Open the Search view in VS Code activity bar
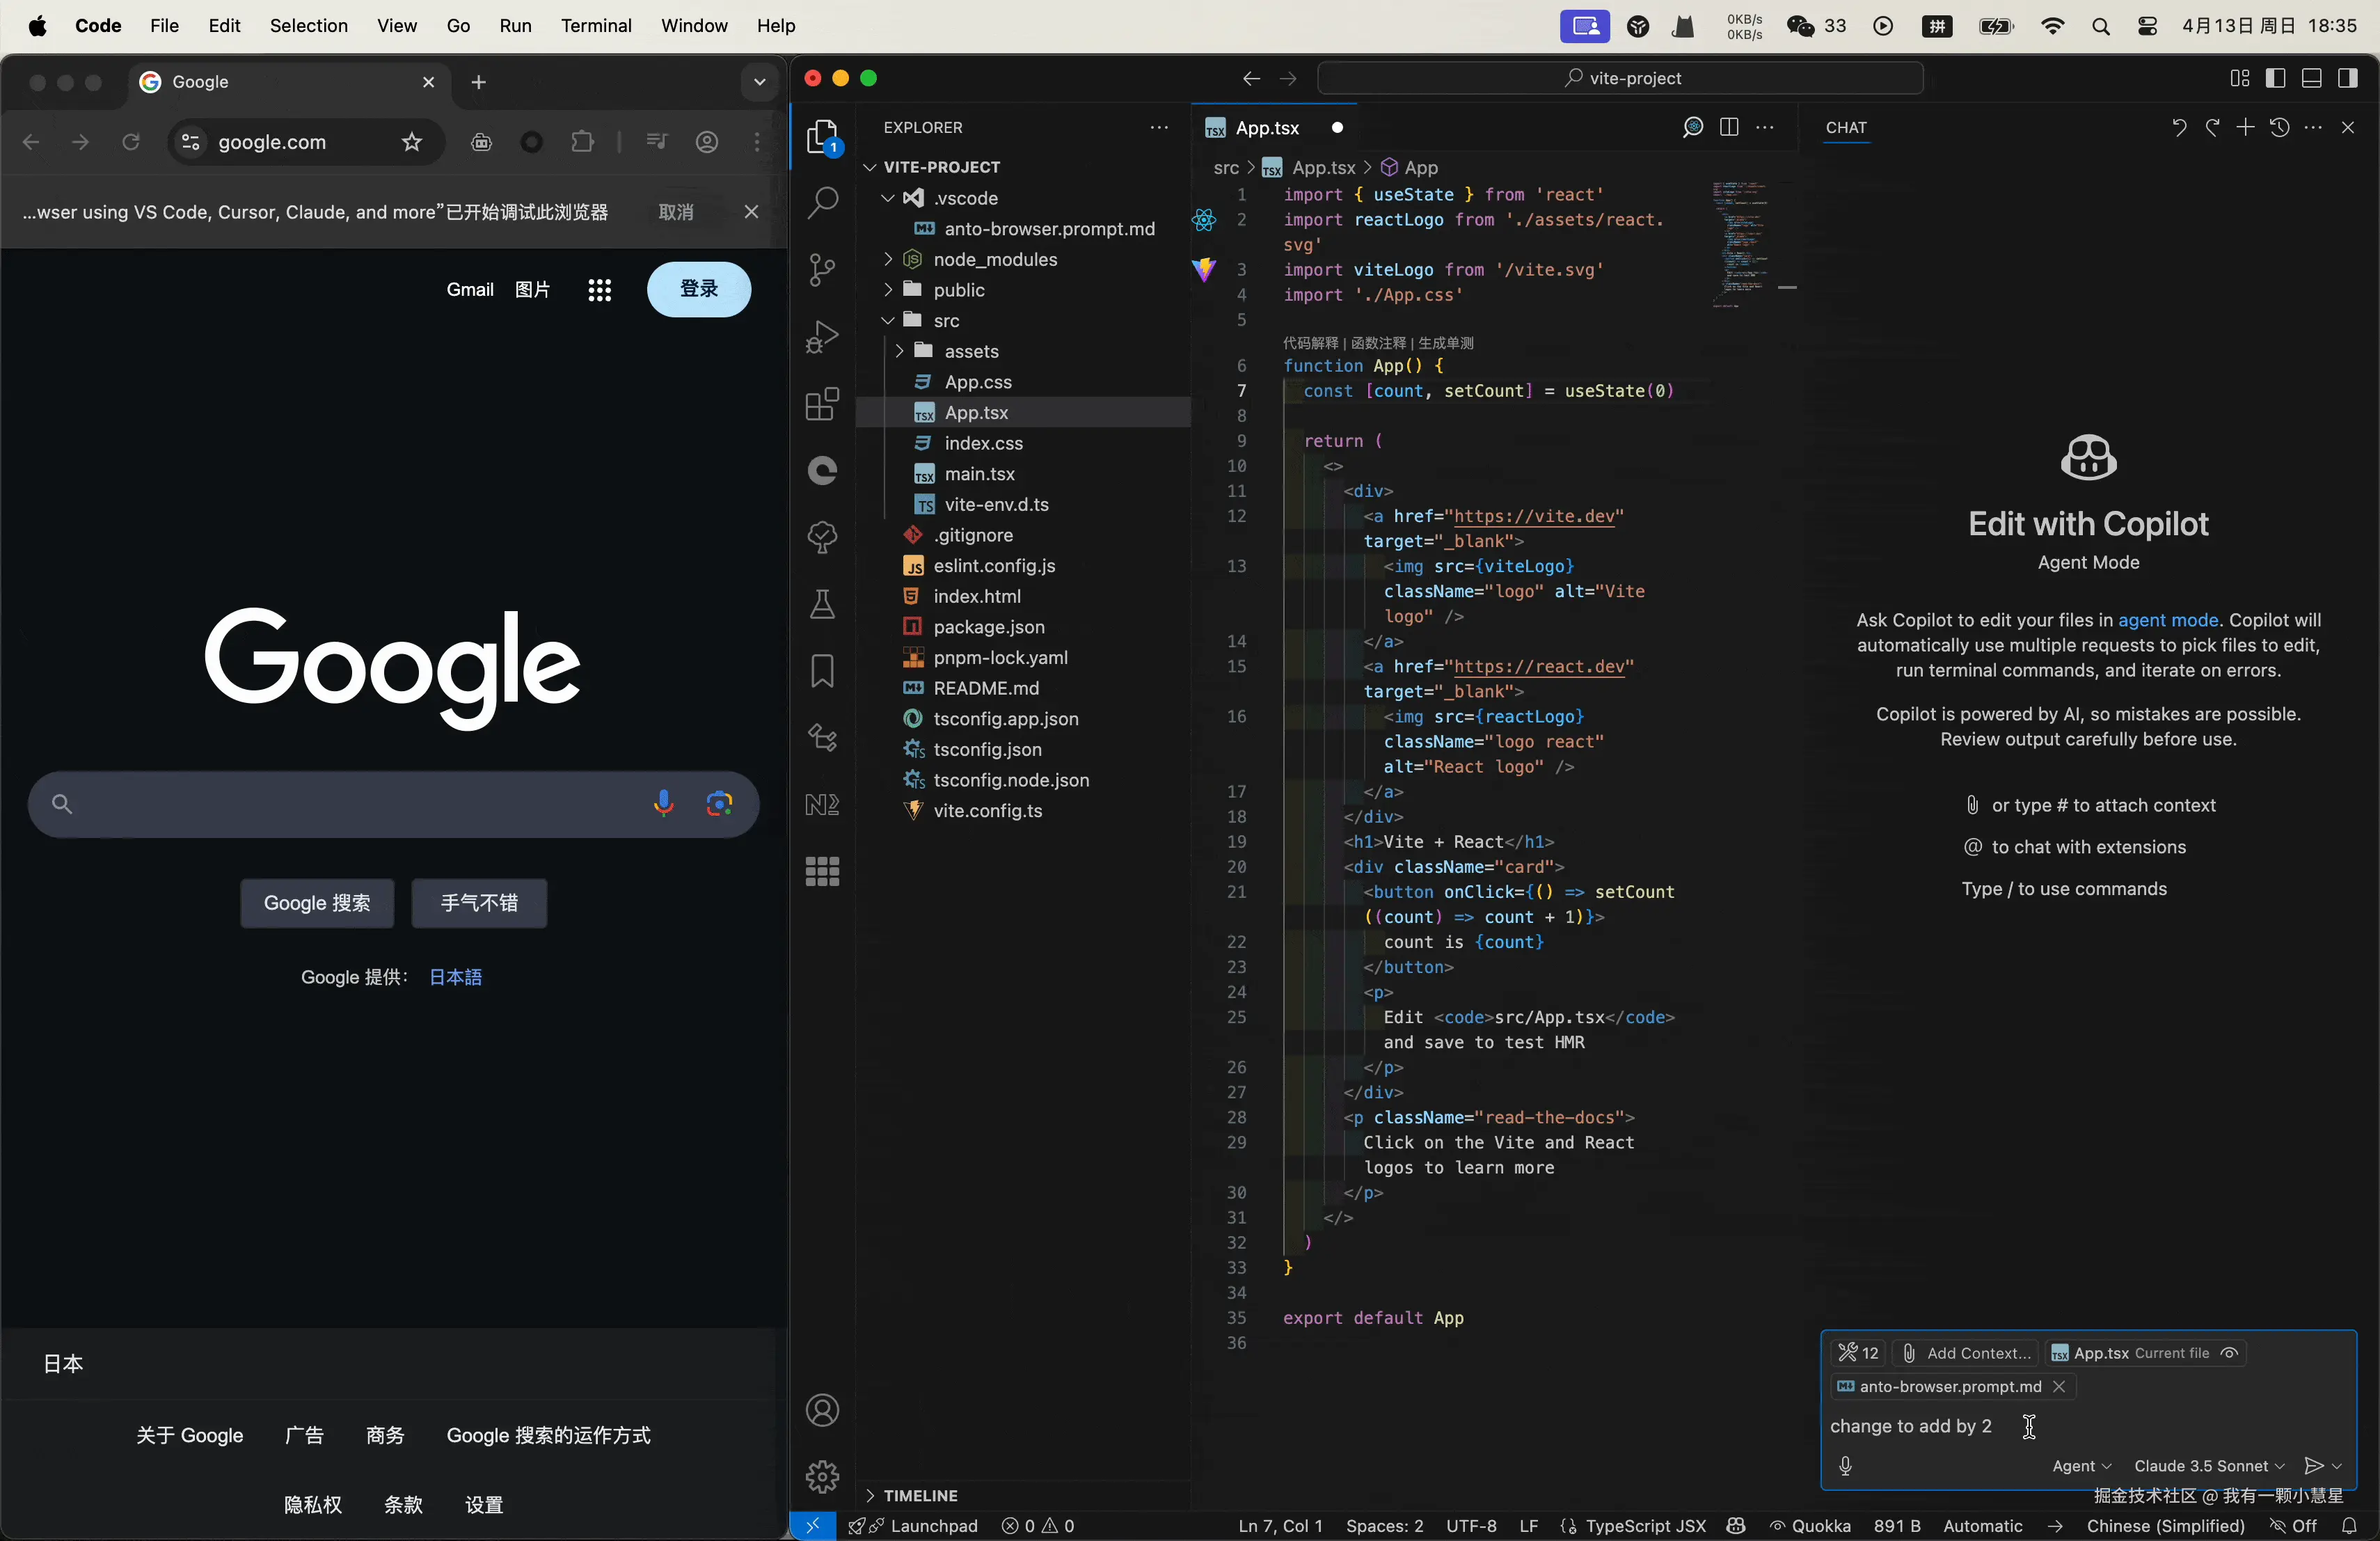2380x1541 pixels. (822, 203)
